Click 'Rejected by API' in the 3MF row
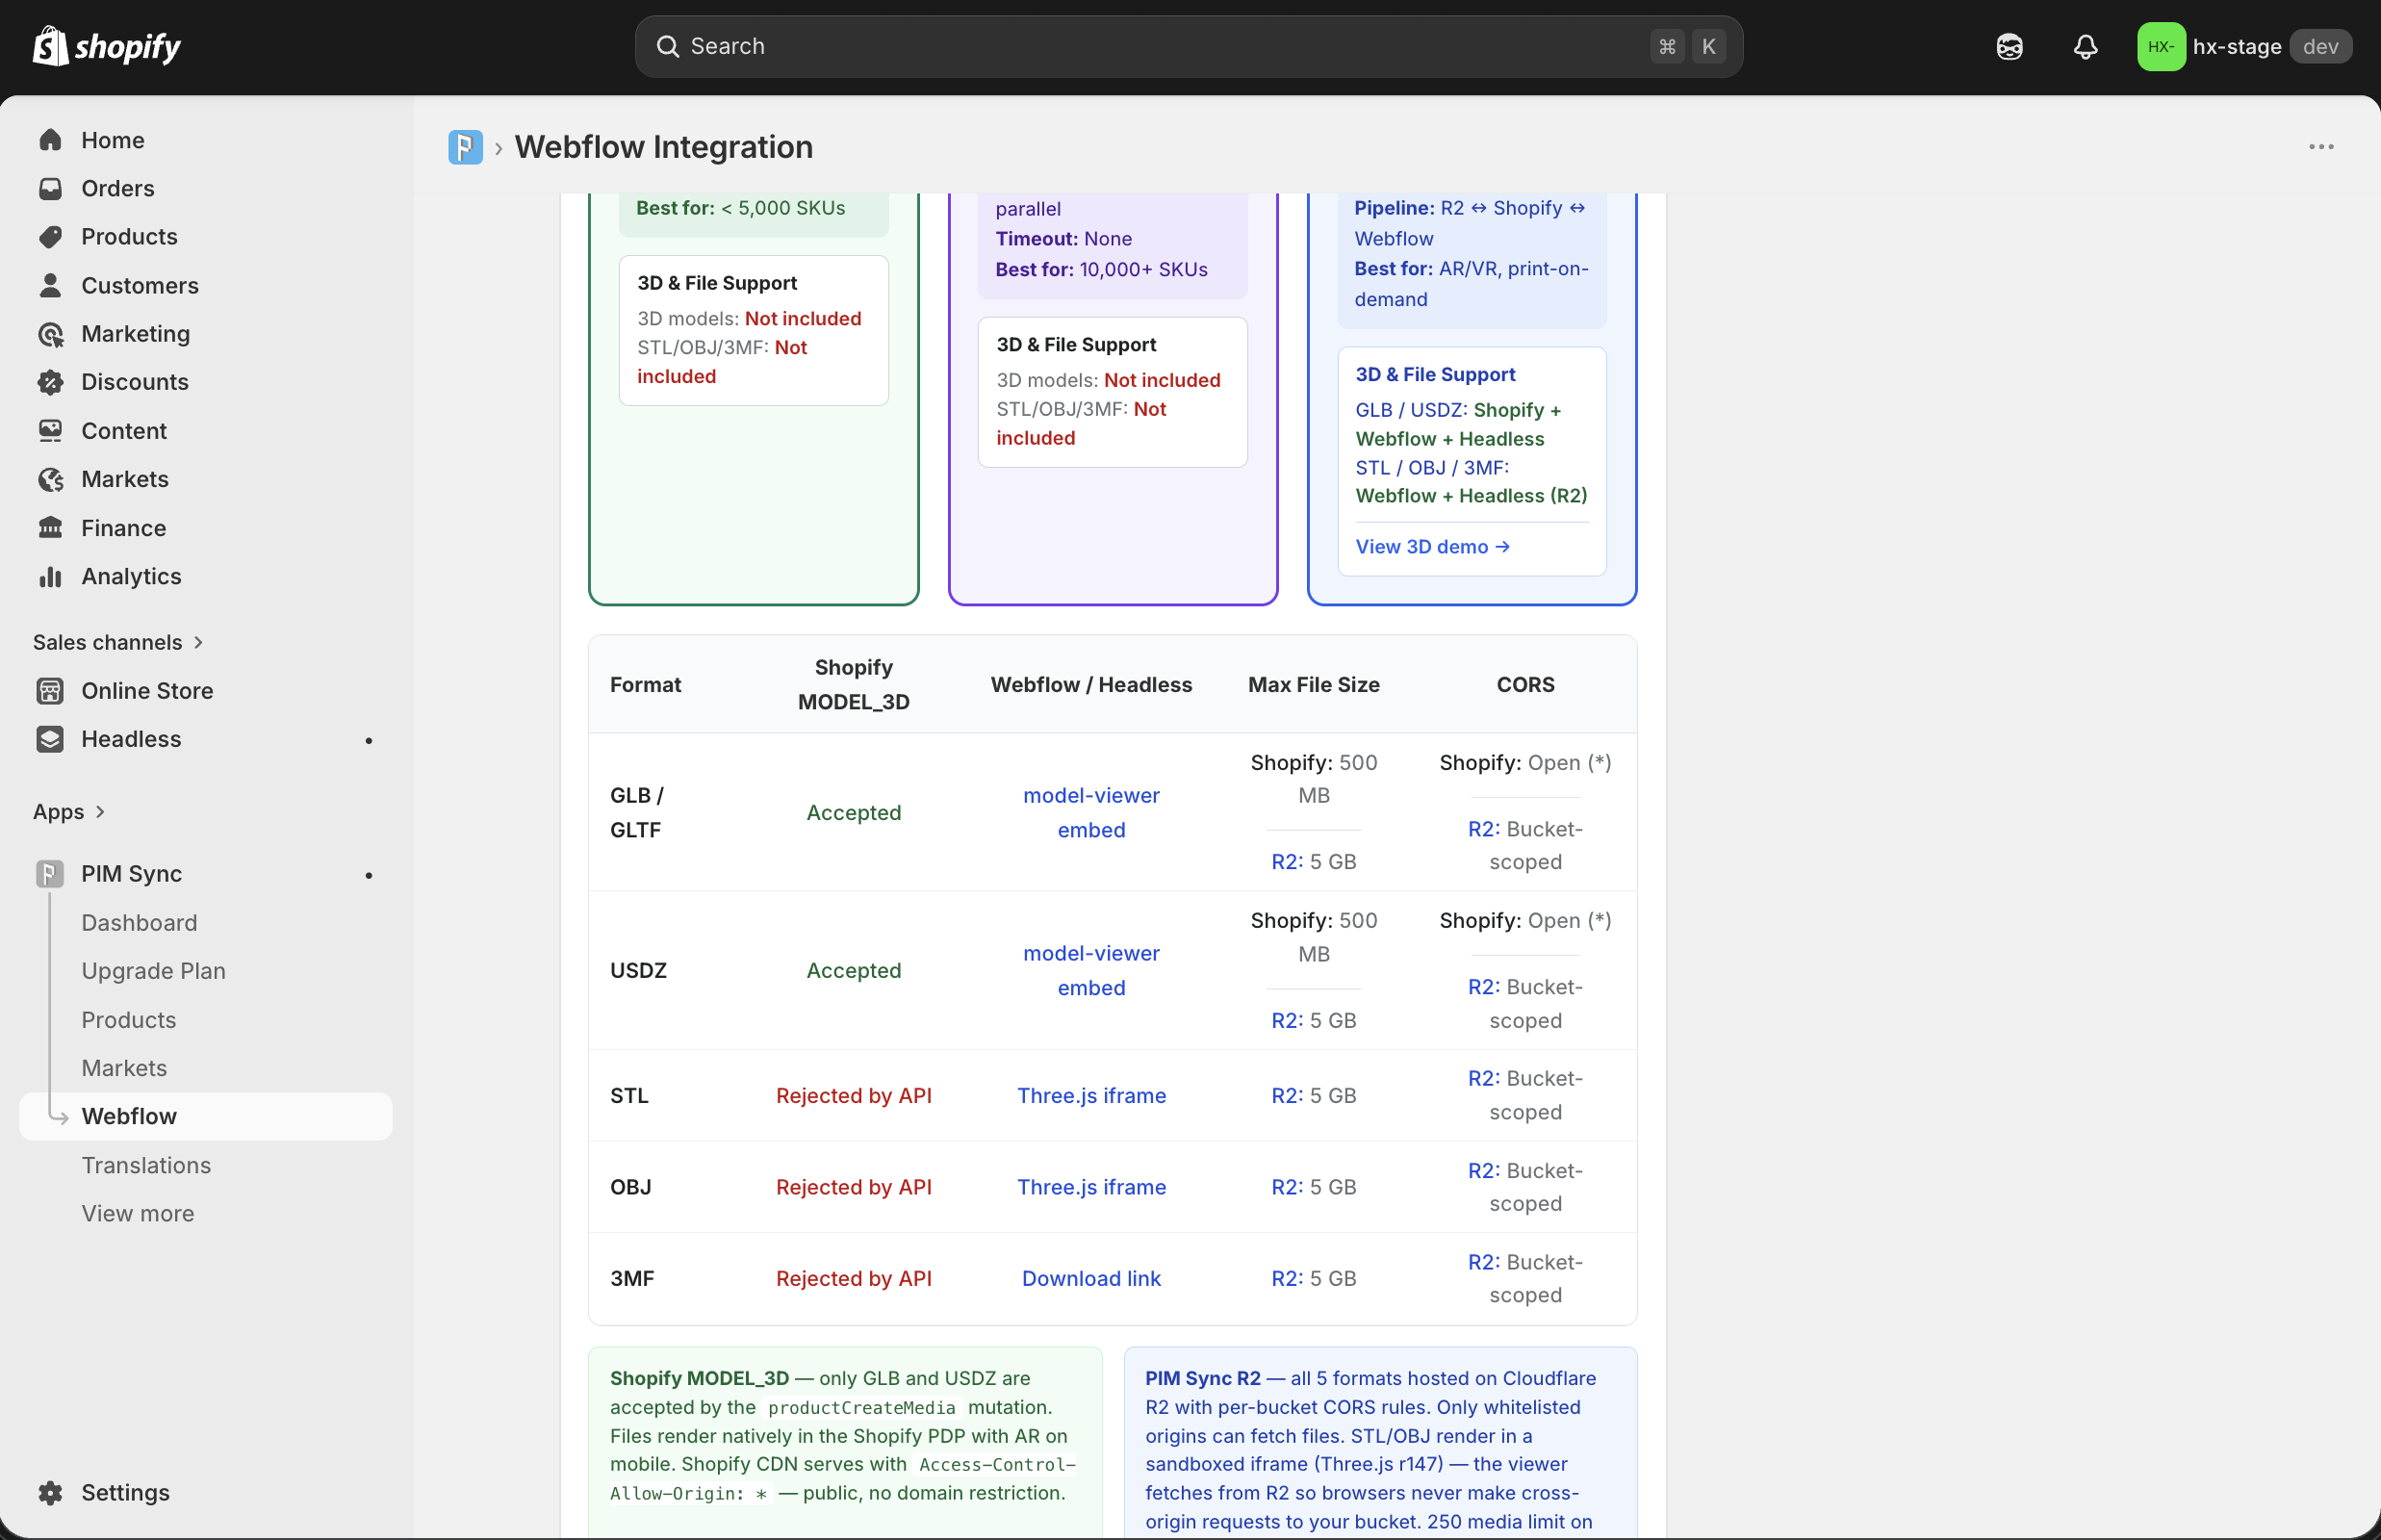Screen dimensions: 2381x1540 pos(853,1278)
